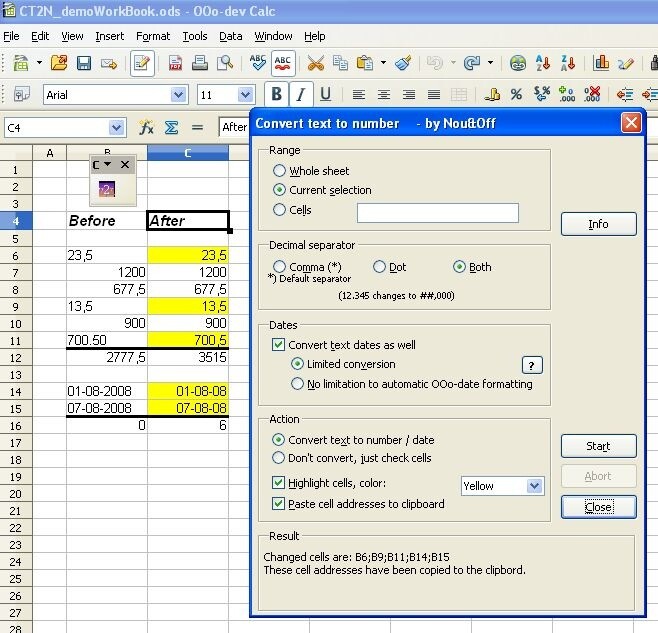This screenshot has height=633, width=658.
Task: Insert a chart with the chart icon
Action: [x=601, y=63]
